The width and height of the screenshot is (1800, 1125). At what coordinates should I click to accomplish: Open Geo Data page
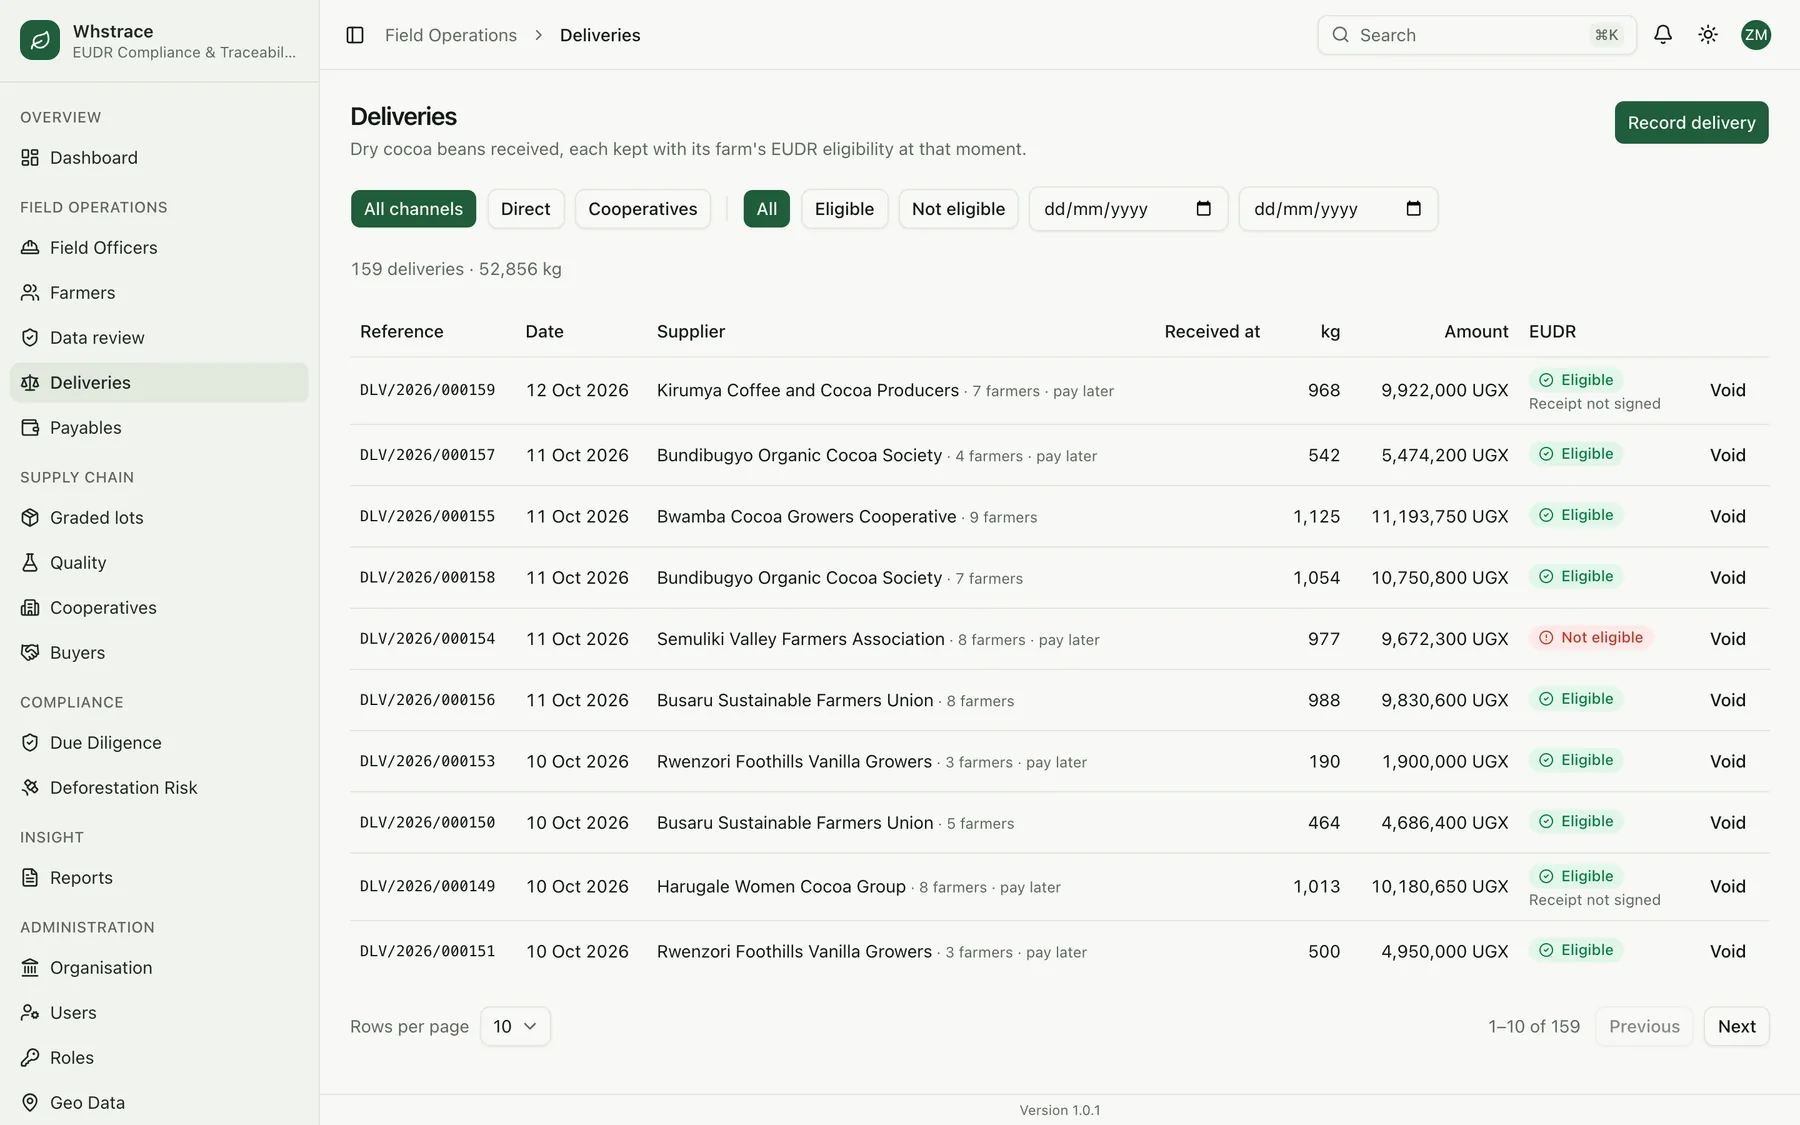[x=159, y=1103]
